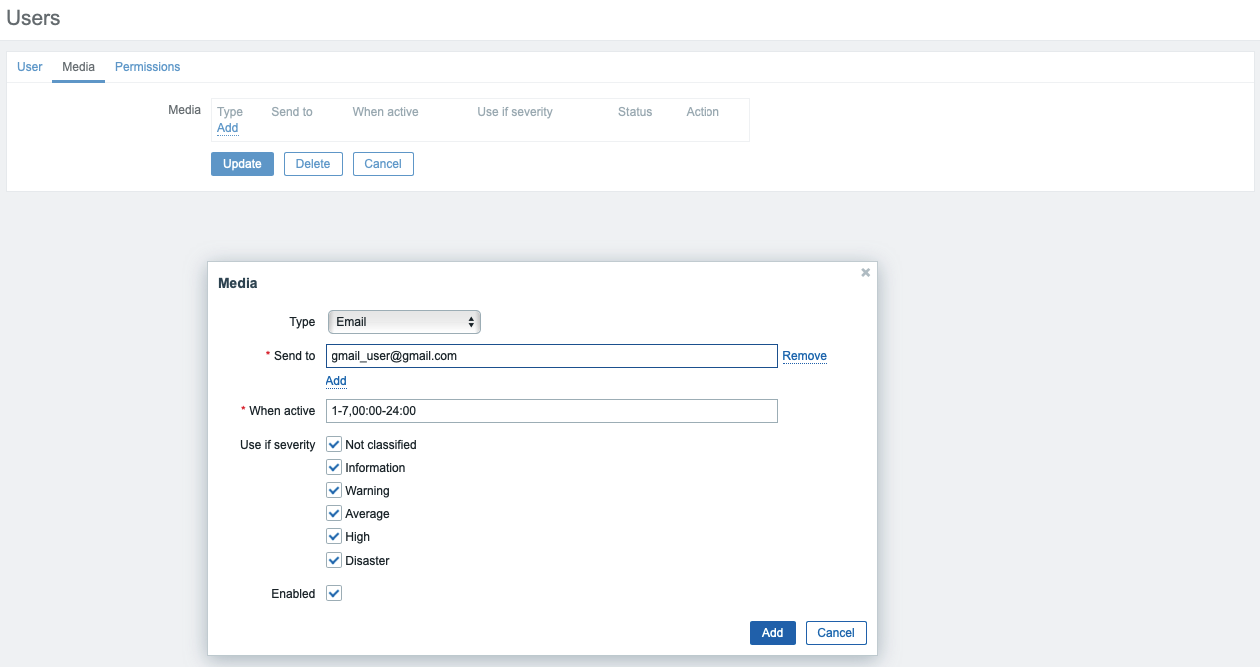Uncheck the Average severity checkbox
This screenshot has width=1260, height=667.
click(334, 513)
